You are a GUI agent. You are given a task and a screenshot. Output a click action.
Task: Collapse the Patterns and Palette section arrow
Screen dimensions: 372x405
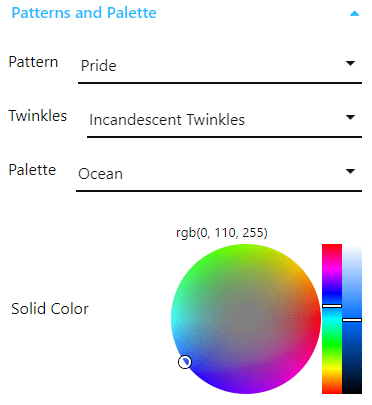coord(354,14)
